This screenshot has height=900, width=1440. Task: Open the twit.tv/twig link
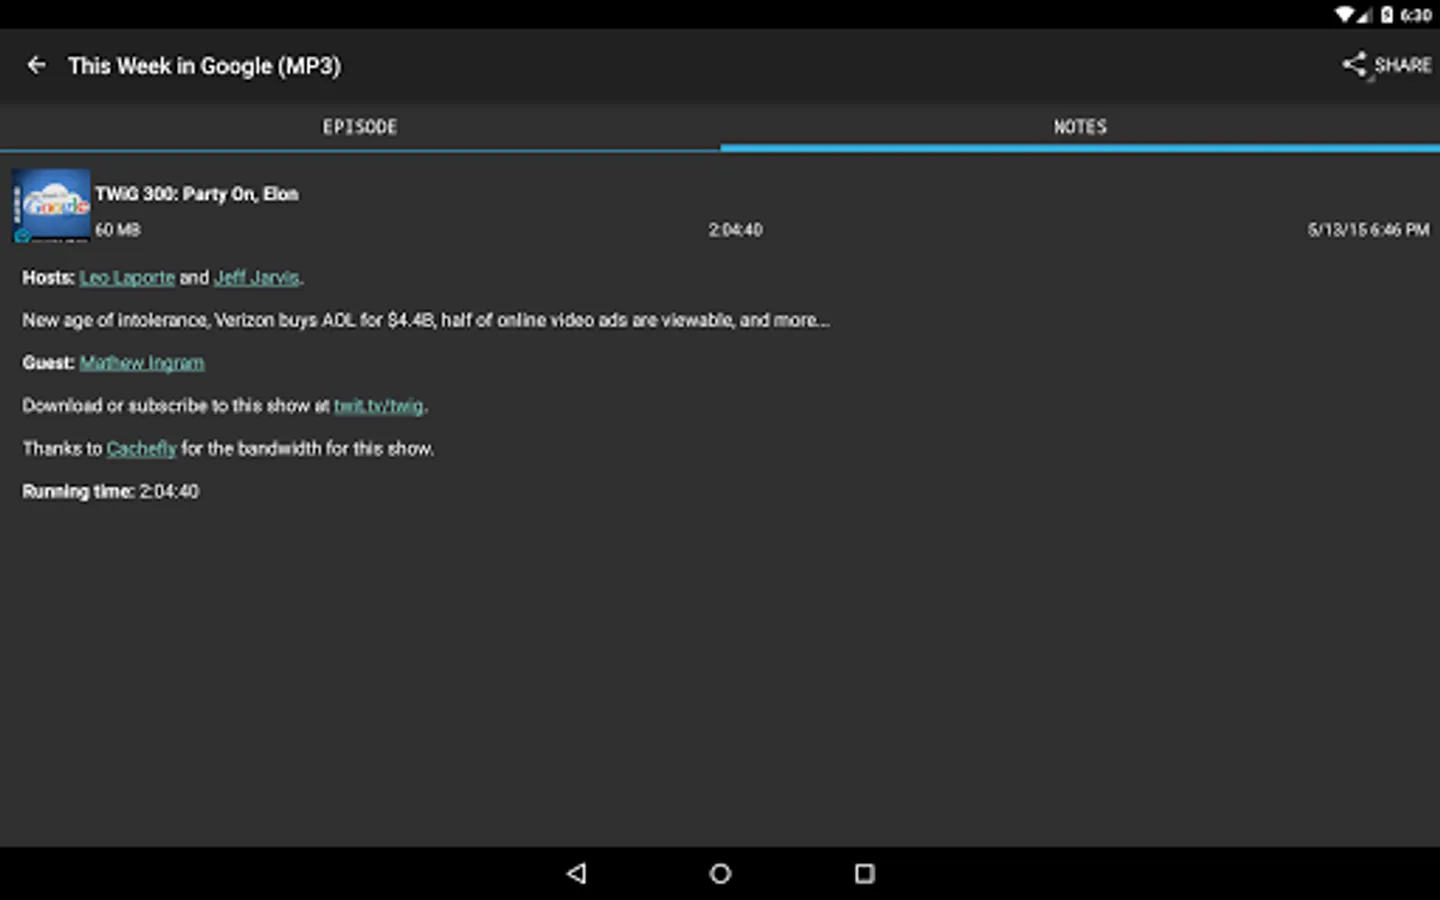pos(378,406)
